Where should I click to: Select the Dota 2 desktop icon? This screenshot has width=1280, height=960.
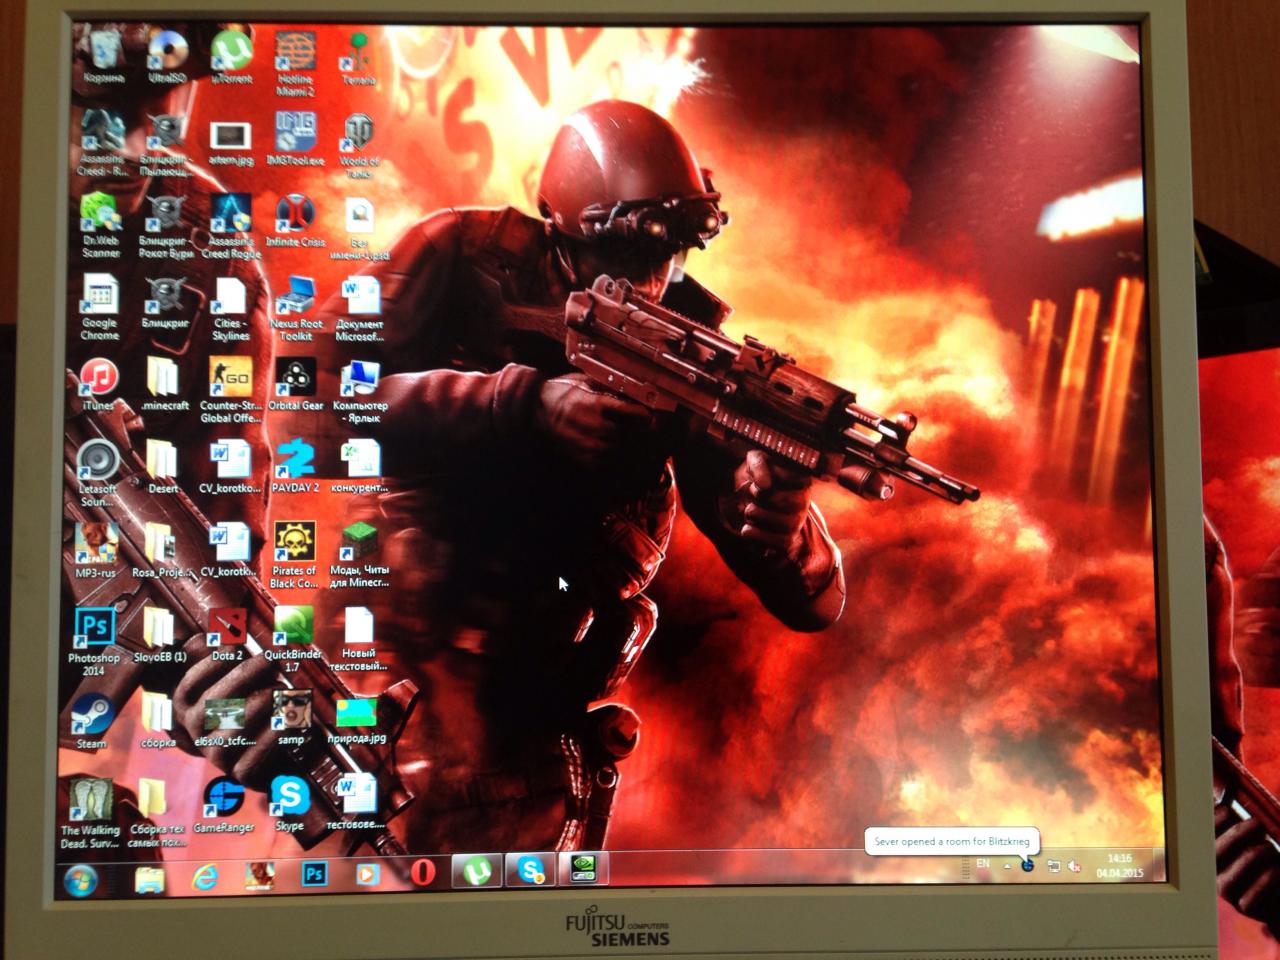(227, 630)
